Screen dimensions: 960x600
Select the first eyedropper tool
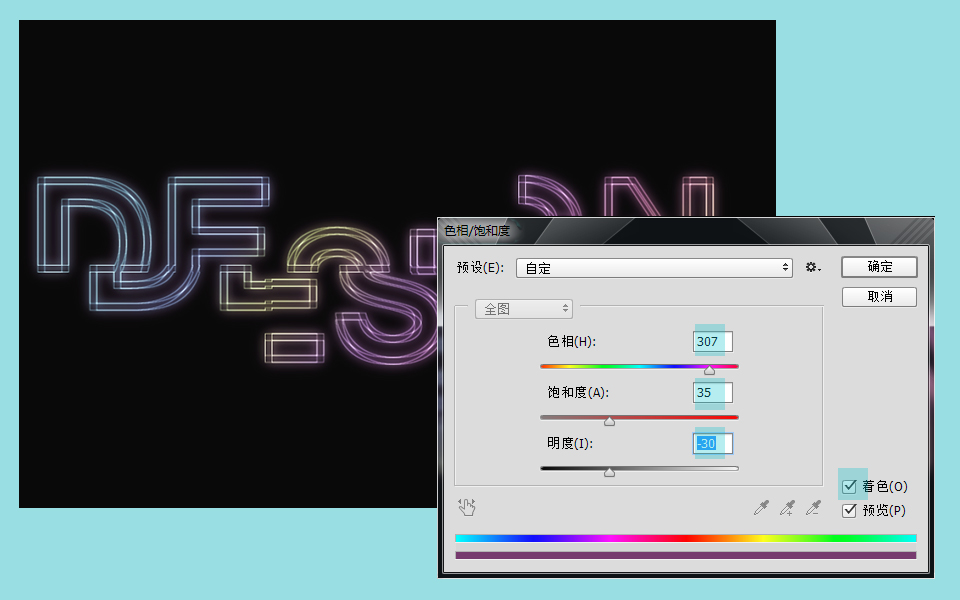761,507
